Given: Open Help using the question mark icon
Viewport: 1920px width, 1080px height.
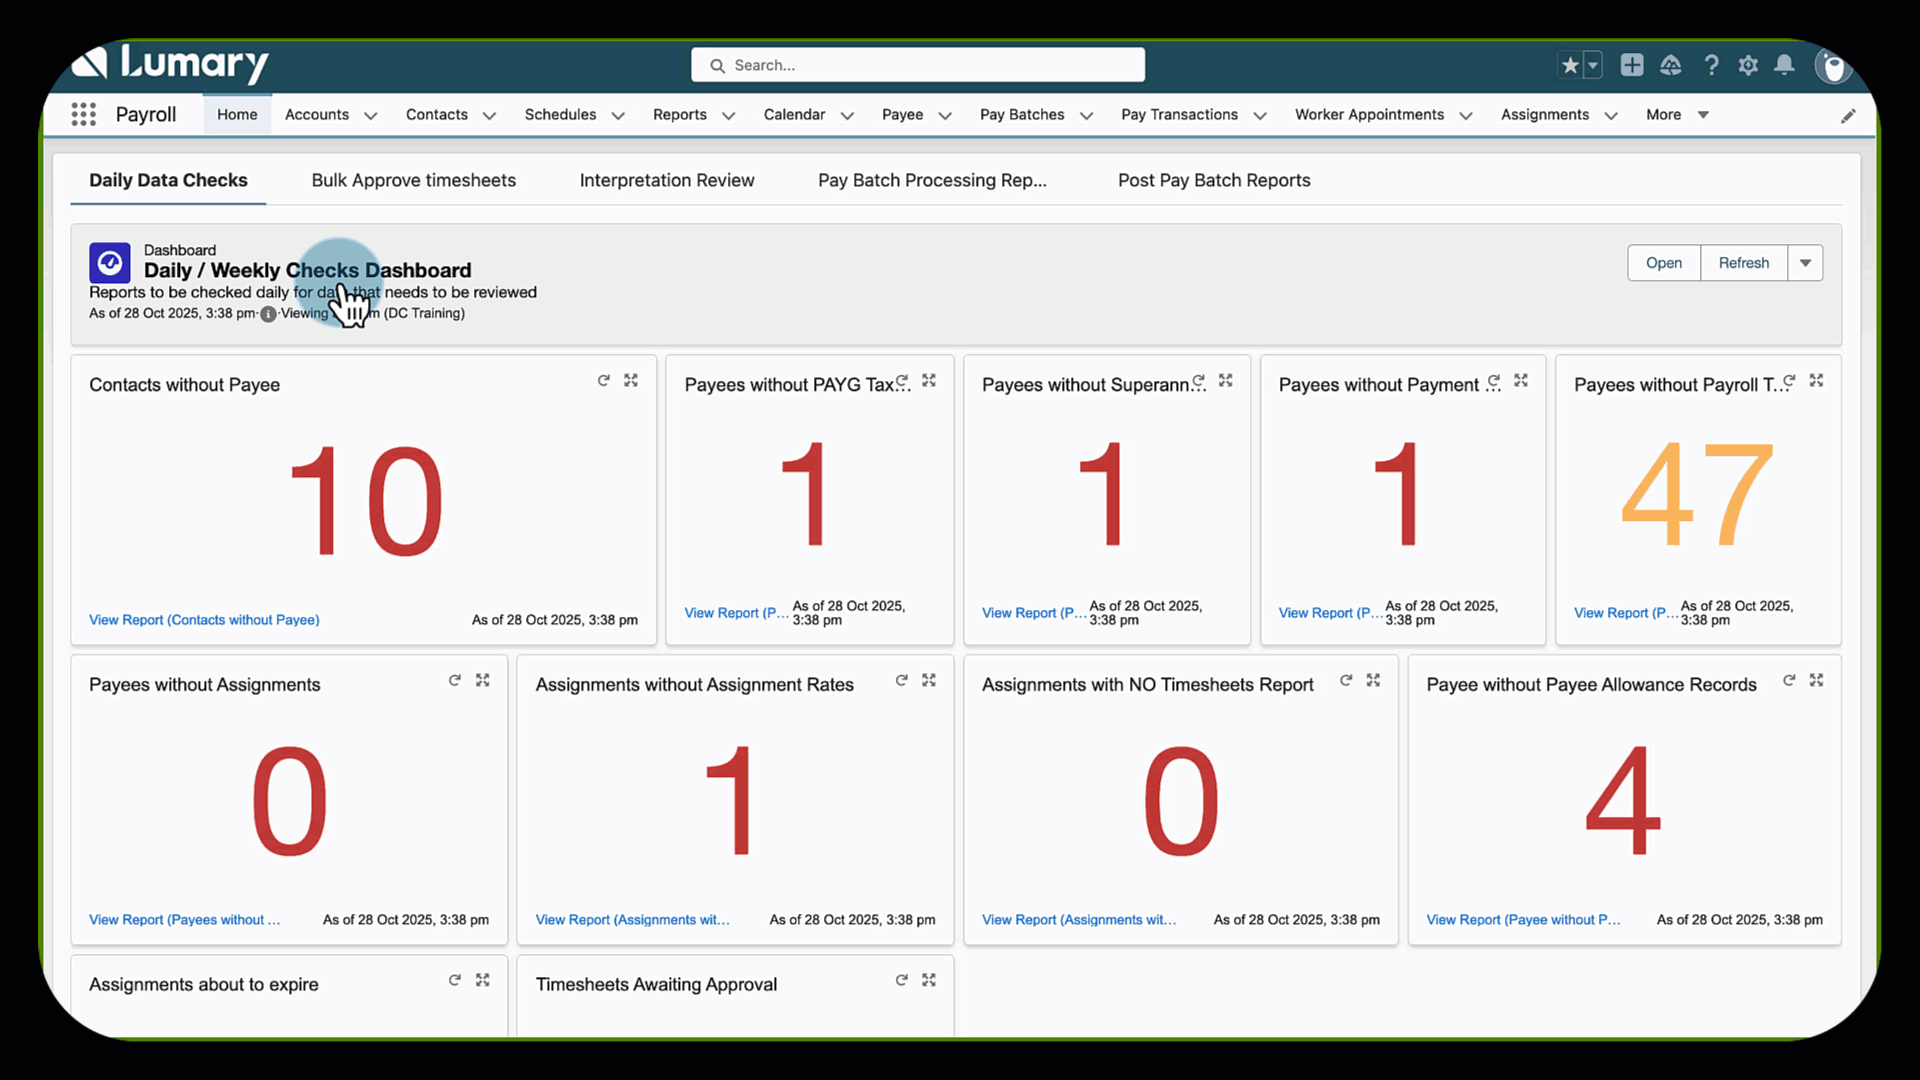Looking at the screenshot, I should 1711,64.
